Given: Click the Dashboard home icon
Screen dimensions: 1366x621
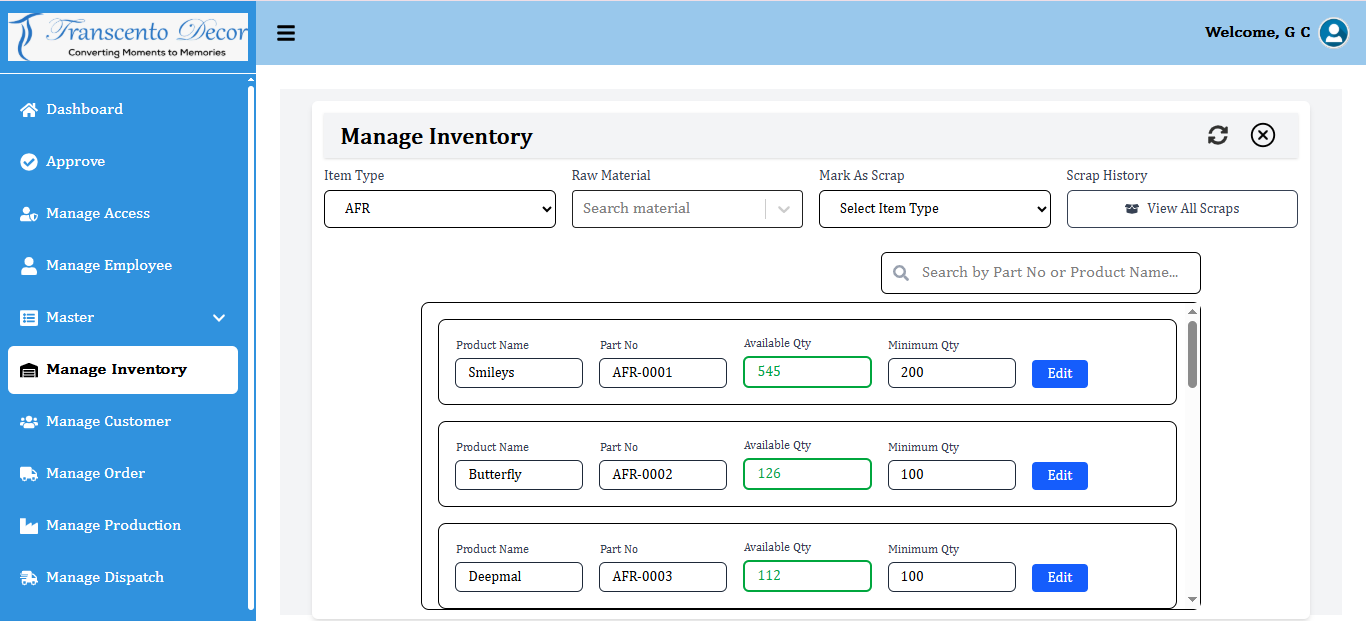Looking at the screenshot, I should pos(29,109).
